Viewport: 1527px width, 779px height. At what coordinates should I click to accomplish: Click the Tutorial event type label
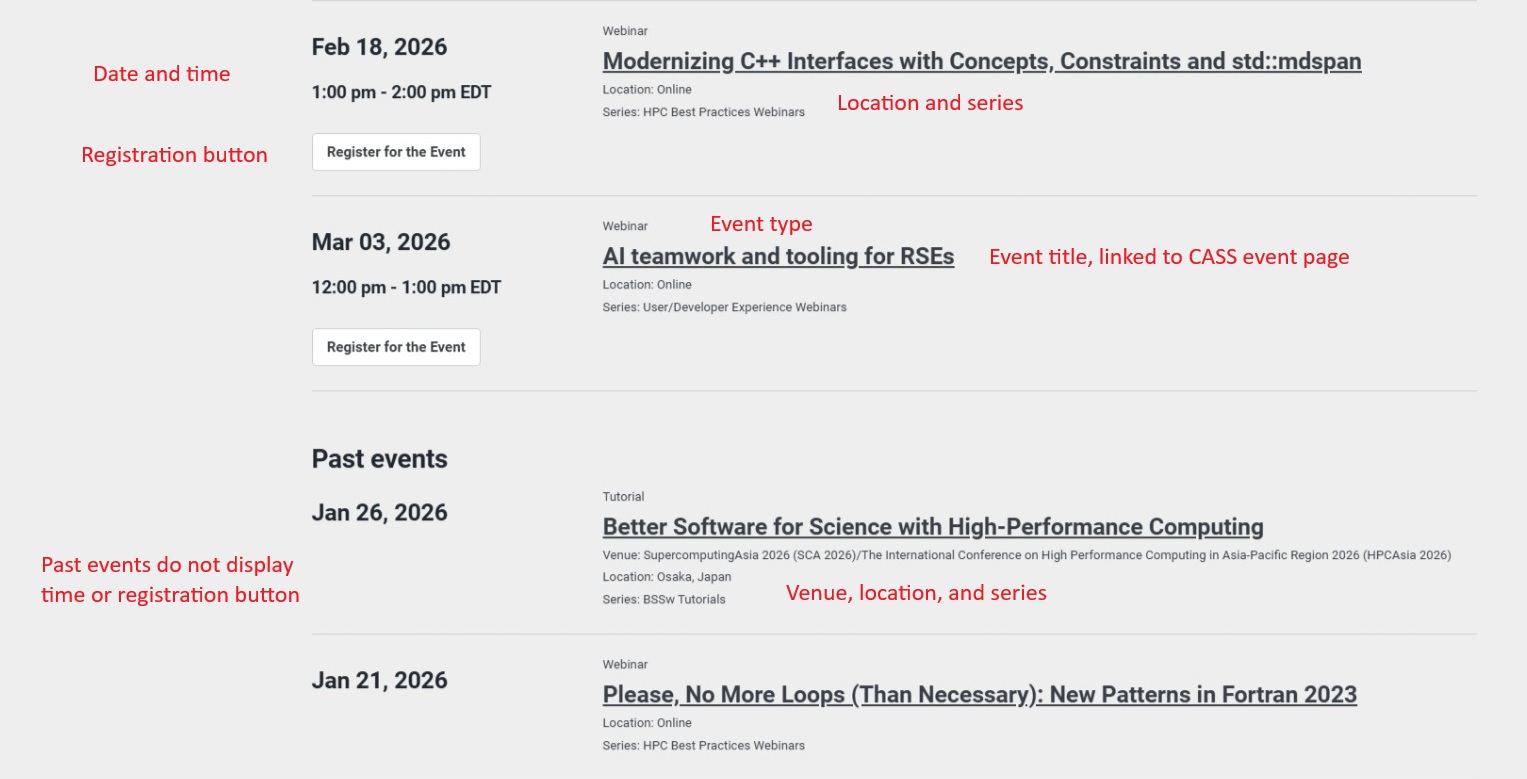click(x=623, y=496)
